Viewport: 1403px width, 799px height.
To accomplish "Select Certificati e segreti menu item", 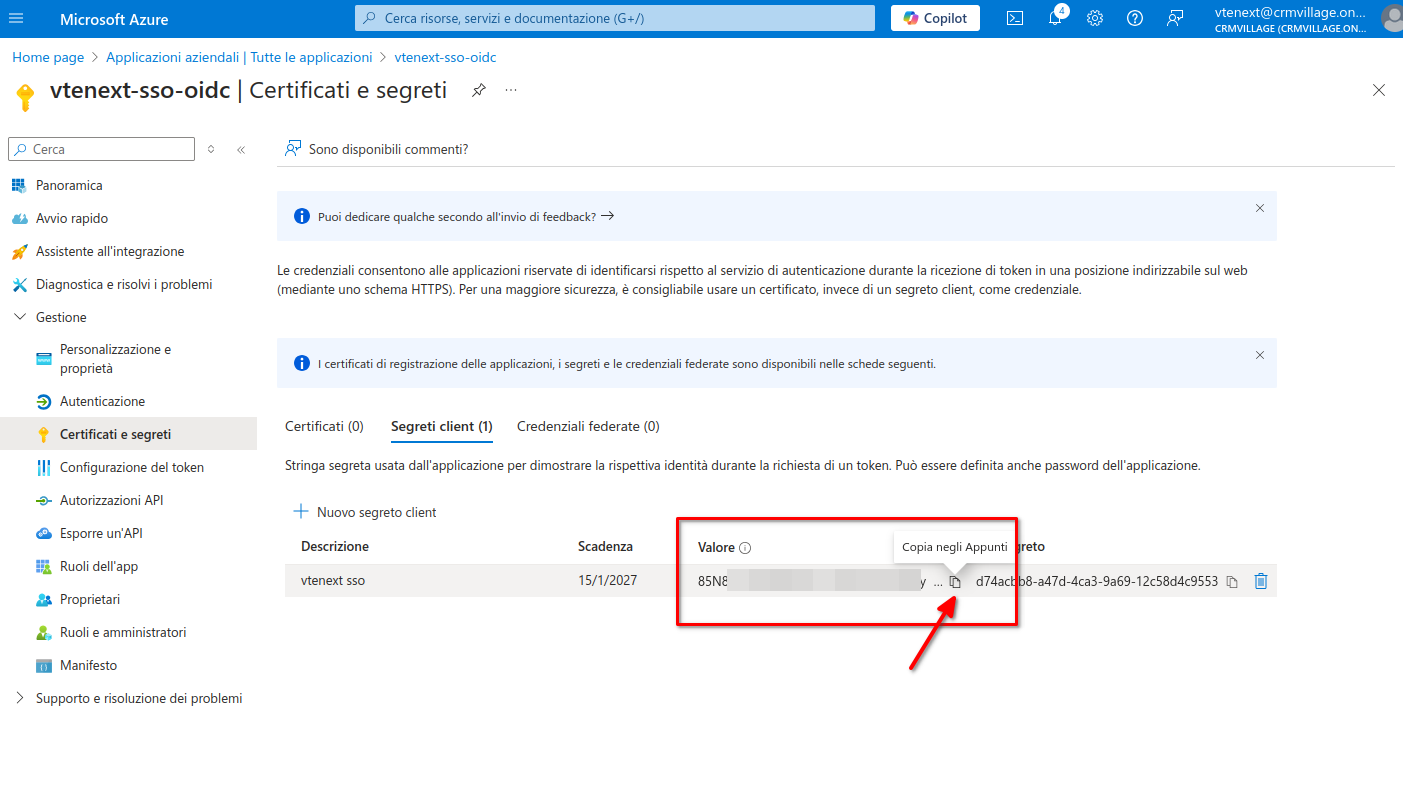I will (x=128, y=434).
